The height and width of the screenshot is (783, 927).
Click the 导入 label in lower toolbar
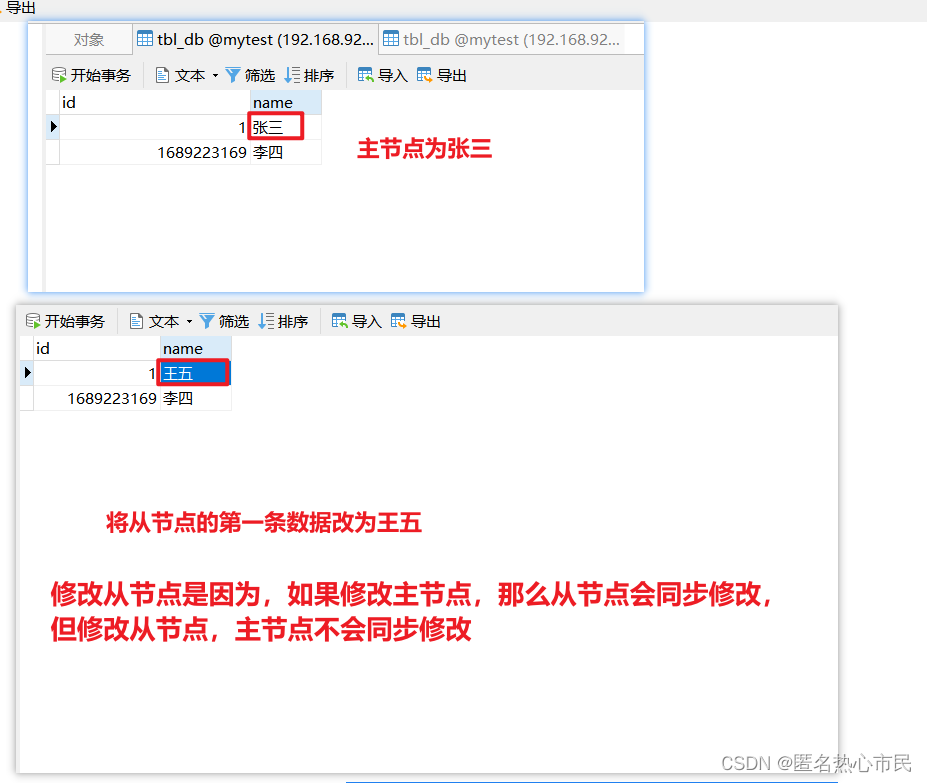(x=367, y=322)
